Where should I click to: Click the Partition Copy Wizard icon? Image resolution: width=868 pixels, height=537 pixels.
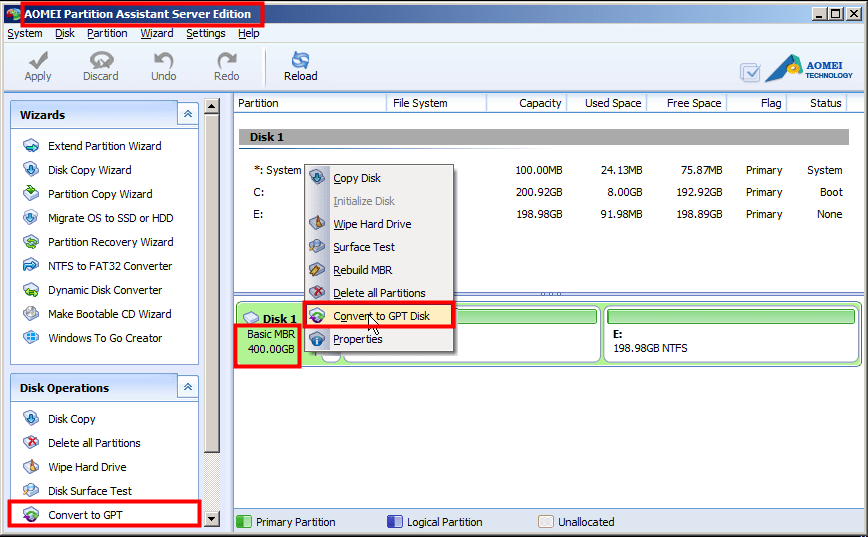click(x=31, y=193)
